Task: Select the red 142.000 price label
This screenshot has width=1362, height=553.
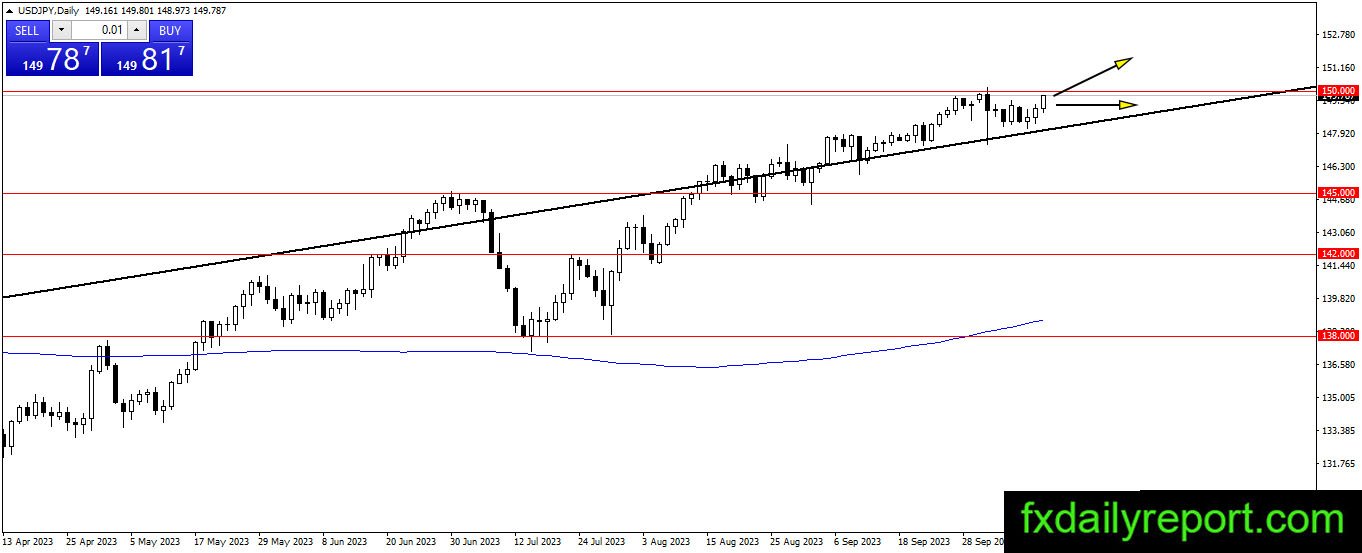Action: pyautogui.click(x=1338, y=254)
